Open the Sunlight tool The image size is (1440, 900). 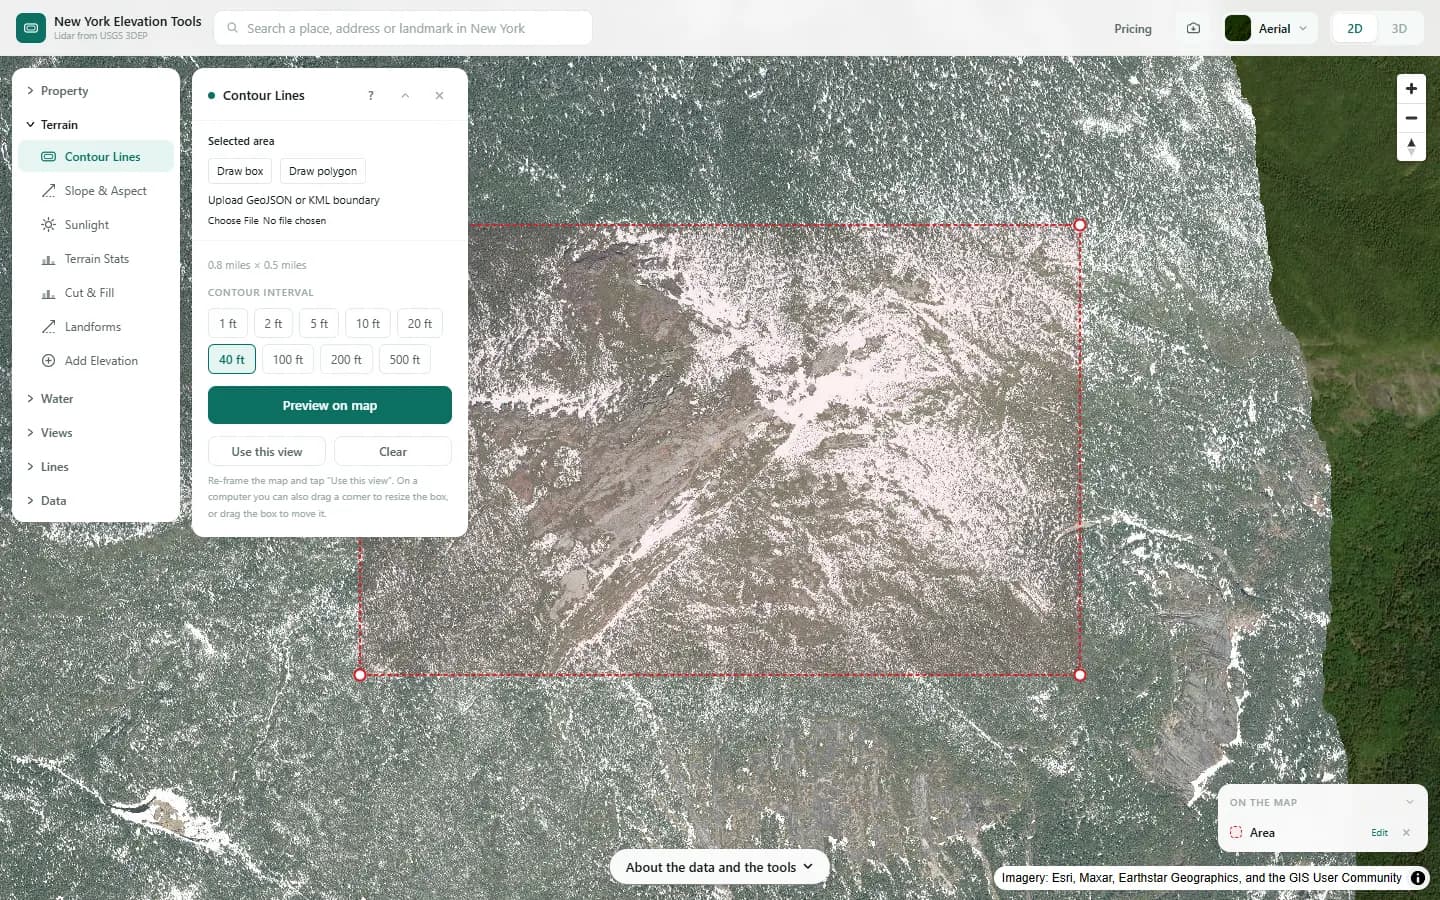click(96, 225)
